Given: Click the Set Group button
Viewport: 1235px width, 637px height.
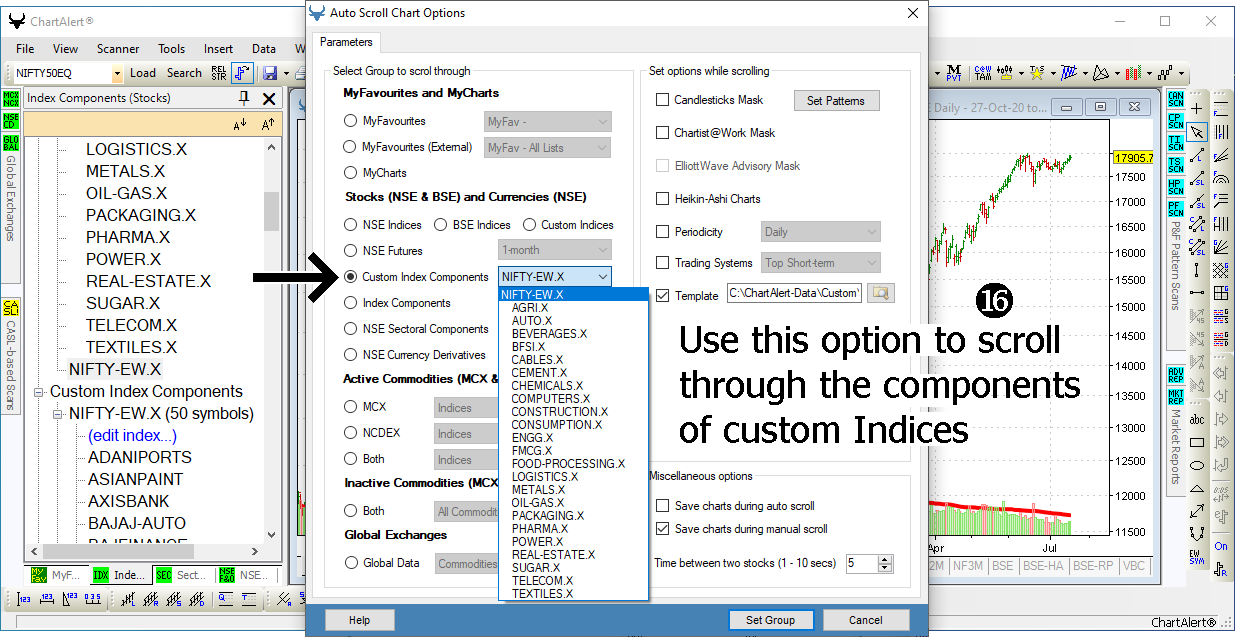Looking at the screenshot, I should (x=770, y=620).
